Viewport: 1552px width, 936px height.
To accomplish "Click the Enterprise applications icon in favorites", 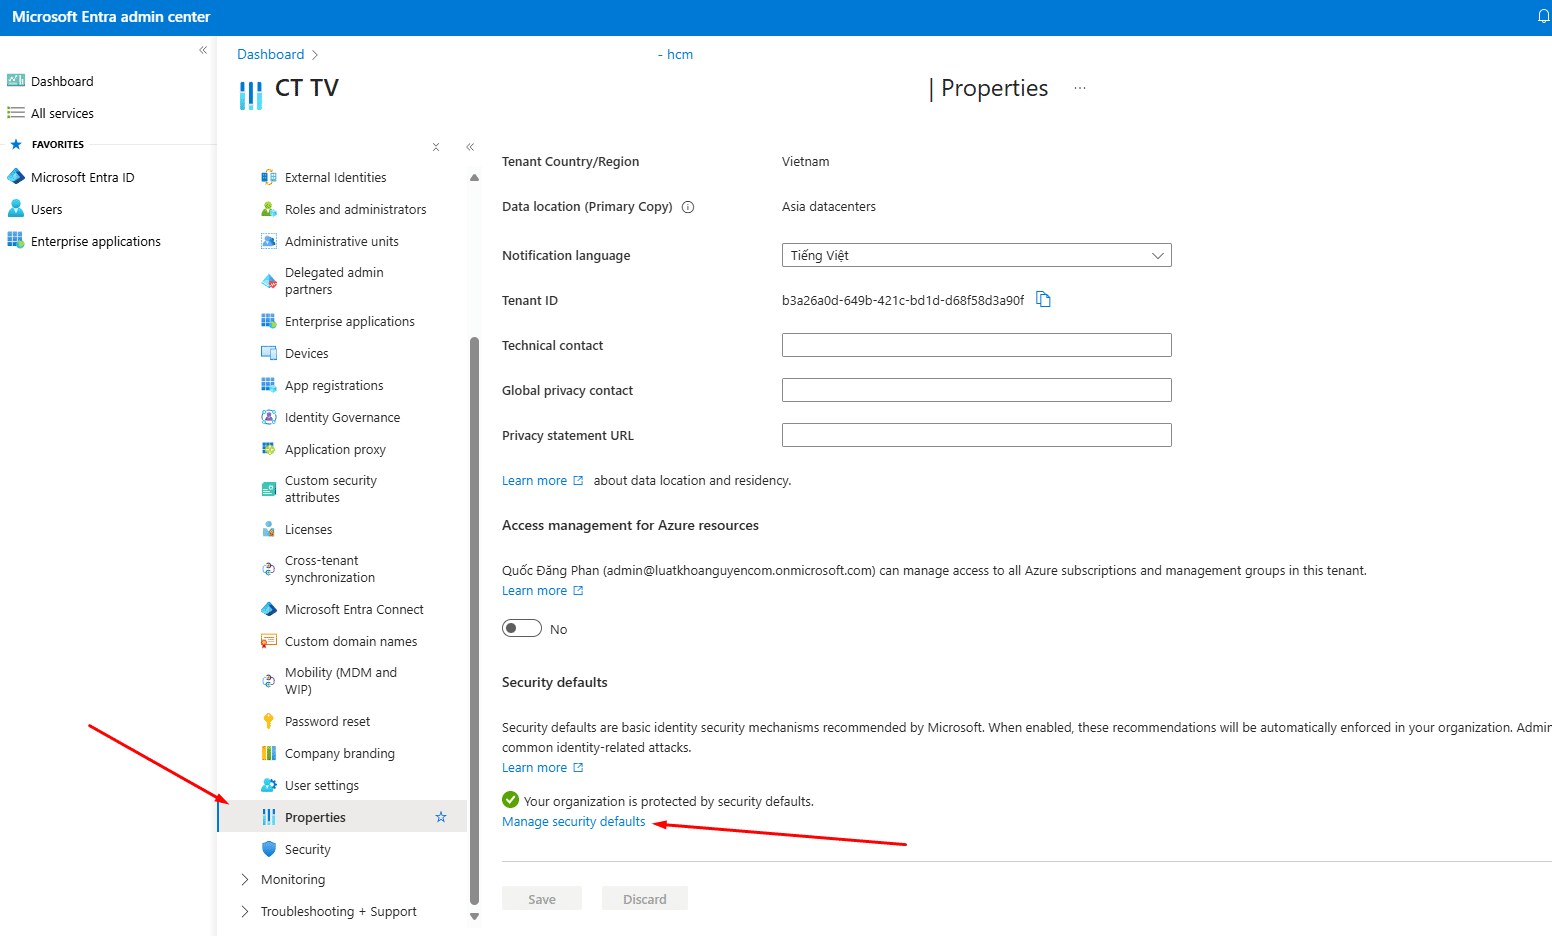I will pos(16,241).
